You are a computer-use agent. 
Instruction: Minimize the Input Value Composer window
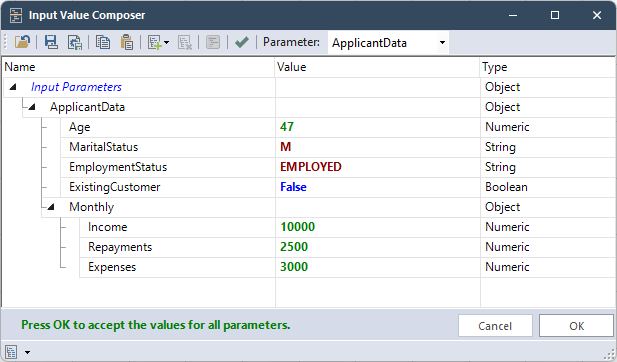pyautogui.click(x=513, y=15)
